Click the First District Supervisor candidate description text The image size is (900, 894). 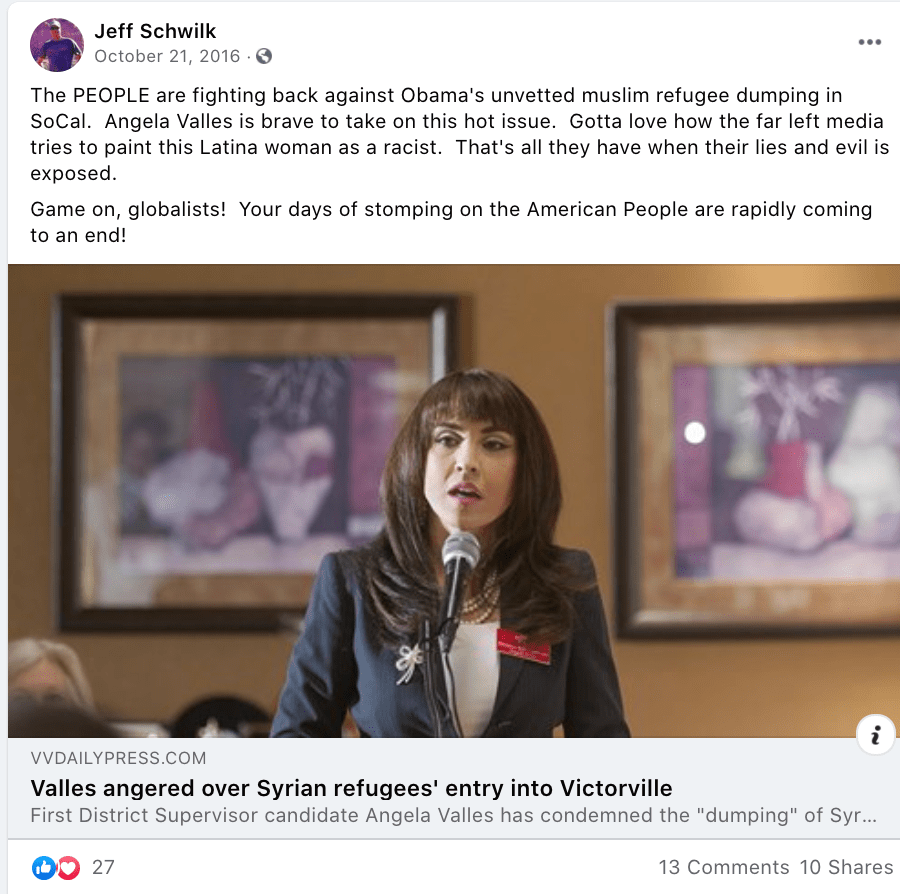click(x=453, y=815)
